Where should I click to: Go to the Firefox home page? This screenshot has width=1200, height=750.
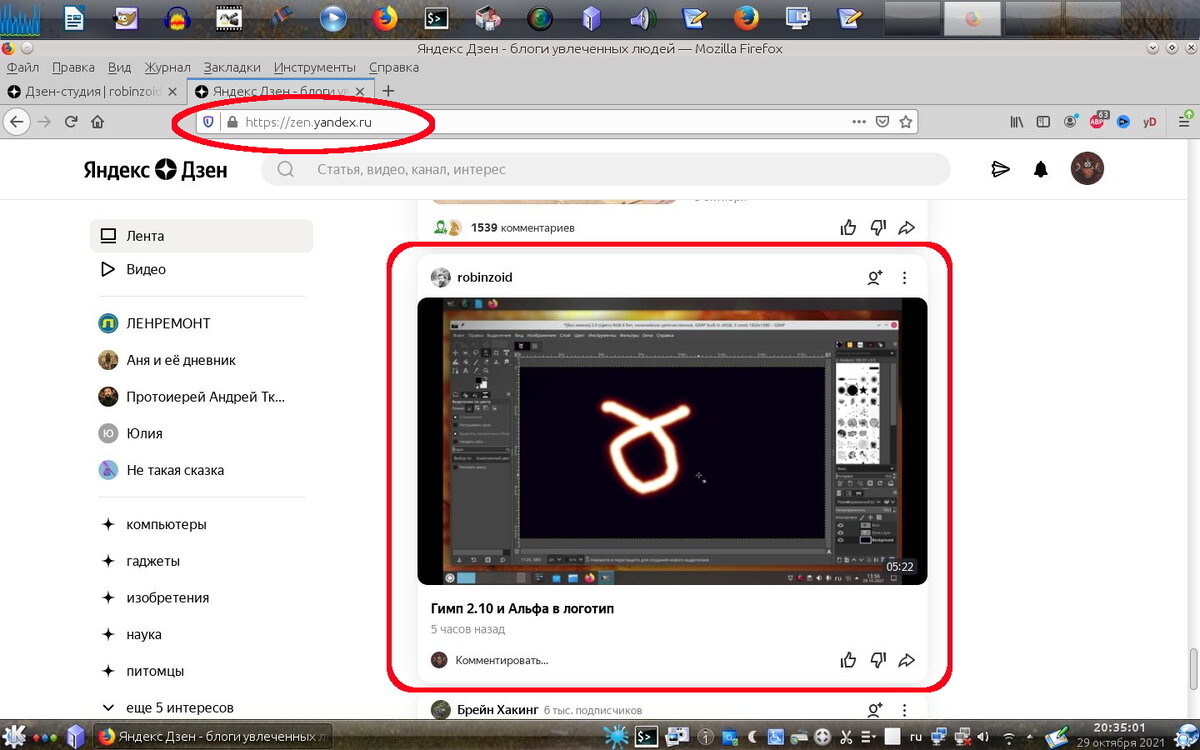97,122
